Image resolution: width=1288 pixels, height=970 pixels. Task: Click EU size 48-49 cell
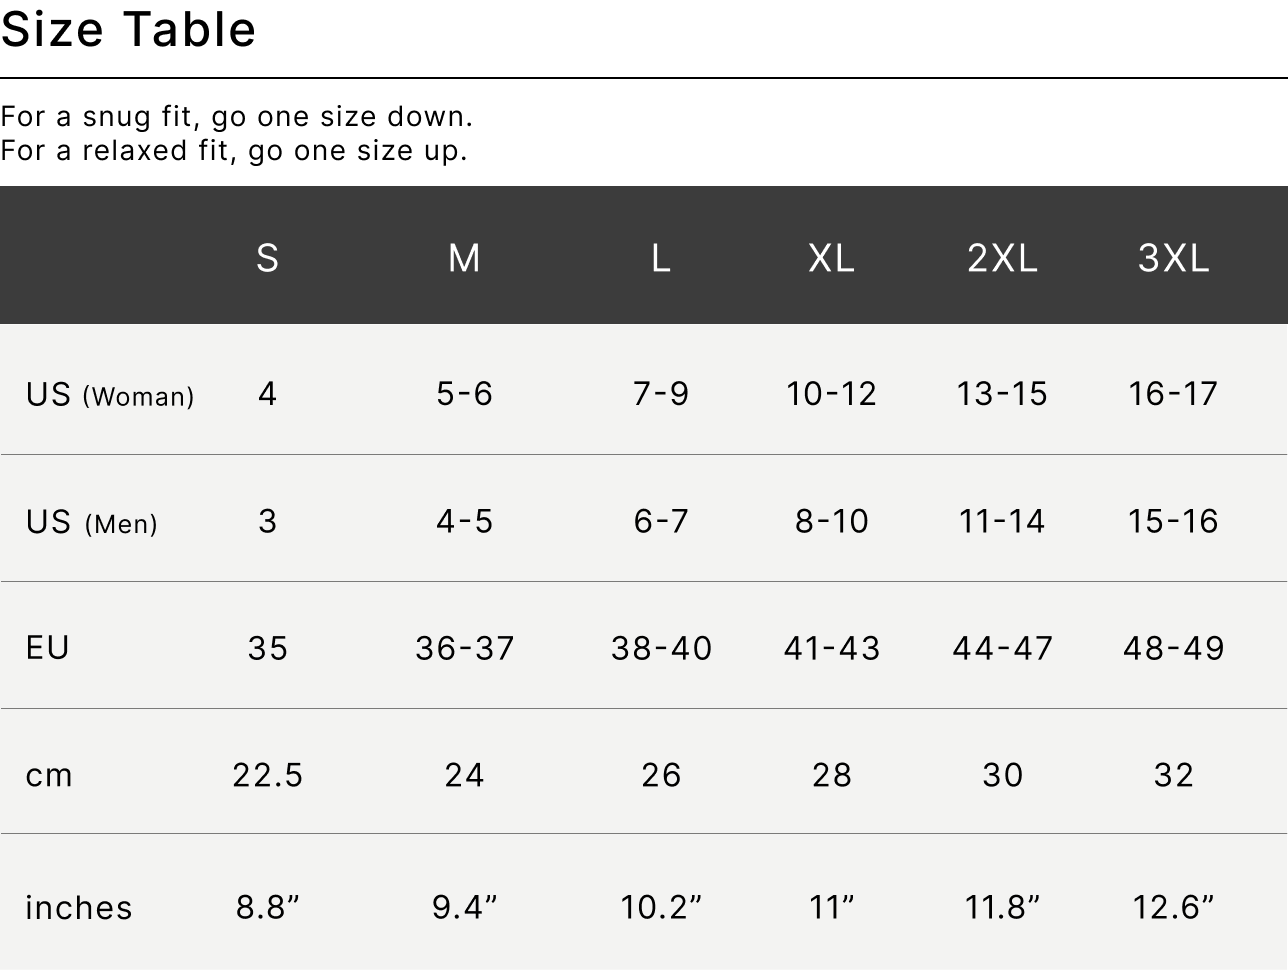point(1174,648)
